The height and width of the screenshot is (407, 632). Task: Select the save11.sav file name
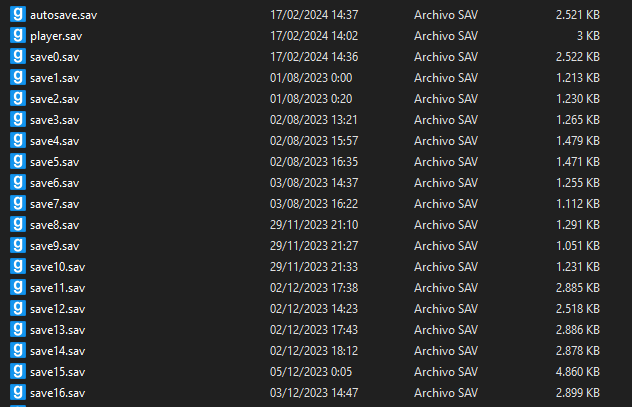pos(57,287)
